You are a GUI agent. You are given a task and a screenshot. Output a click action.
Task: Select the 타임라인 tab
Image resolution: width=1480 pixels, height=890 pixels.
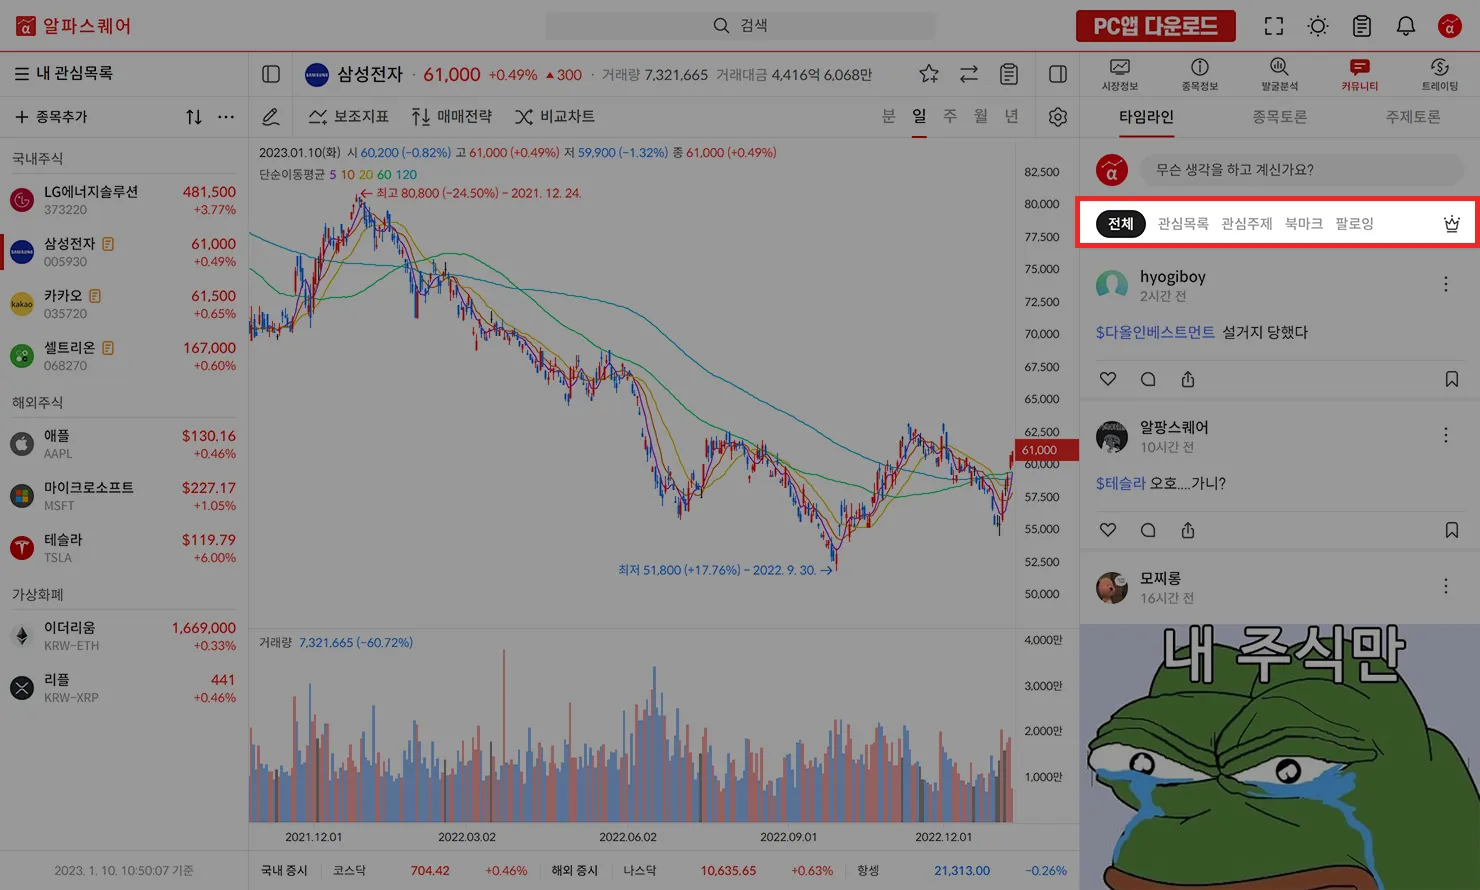click(x=1146, y=117)
